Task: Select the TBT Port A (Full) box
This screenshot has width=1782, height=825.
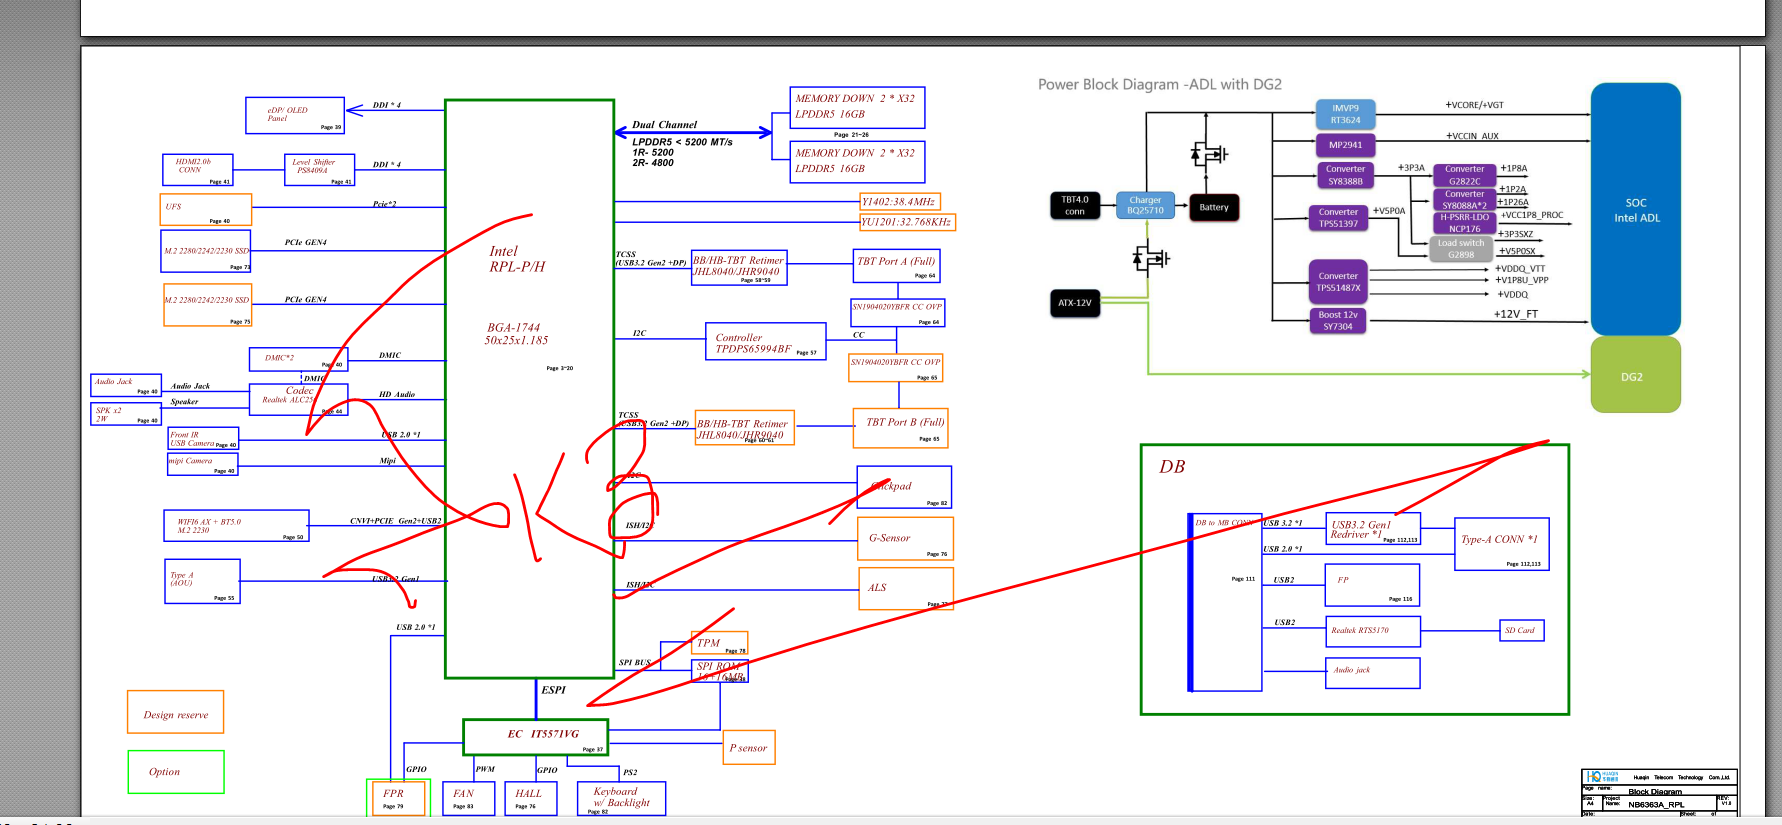Action: point(896,265)
